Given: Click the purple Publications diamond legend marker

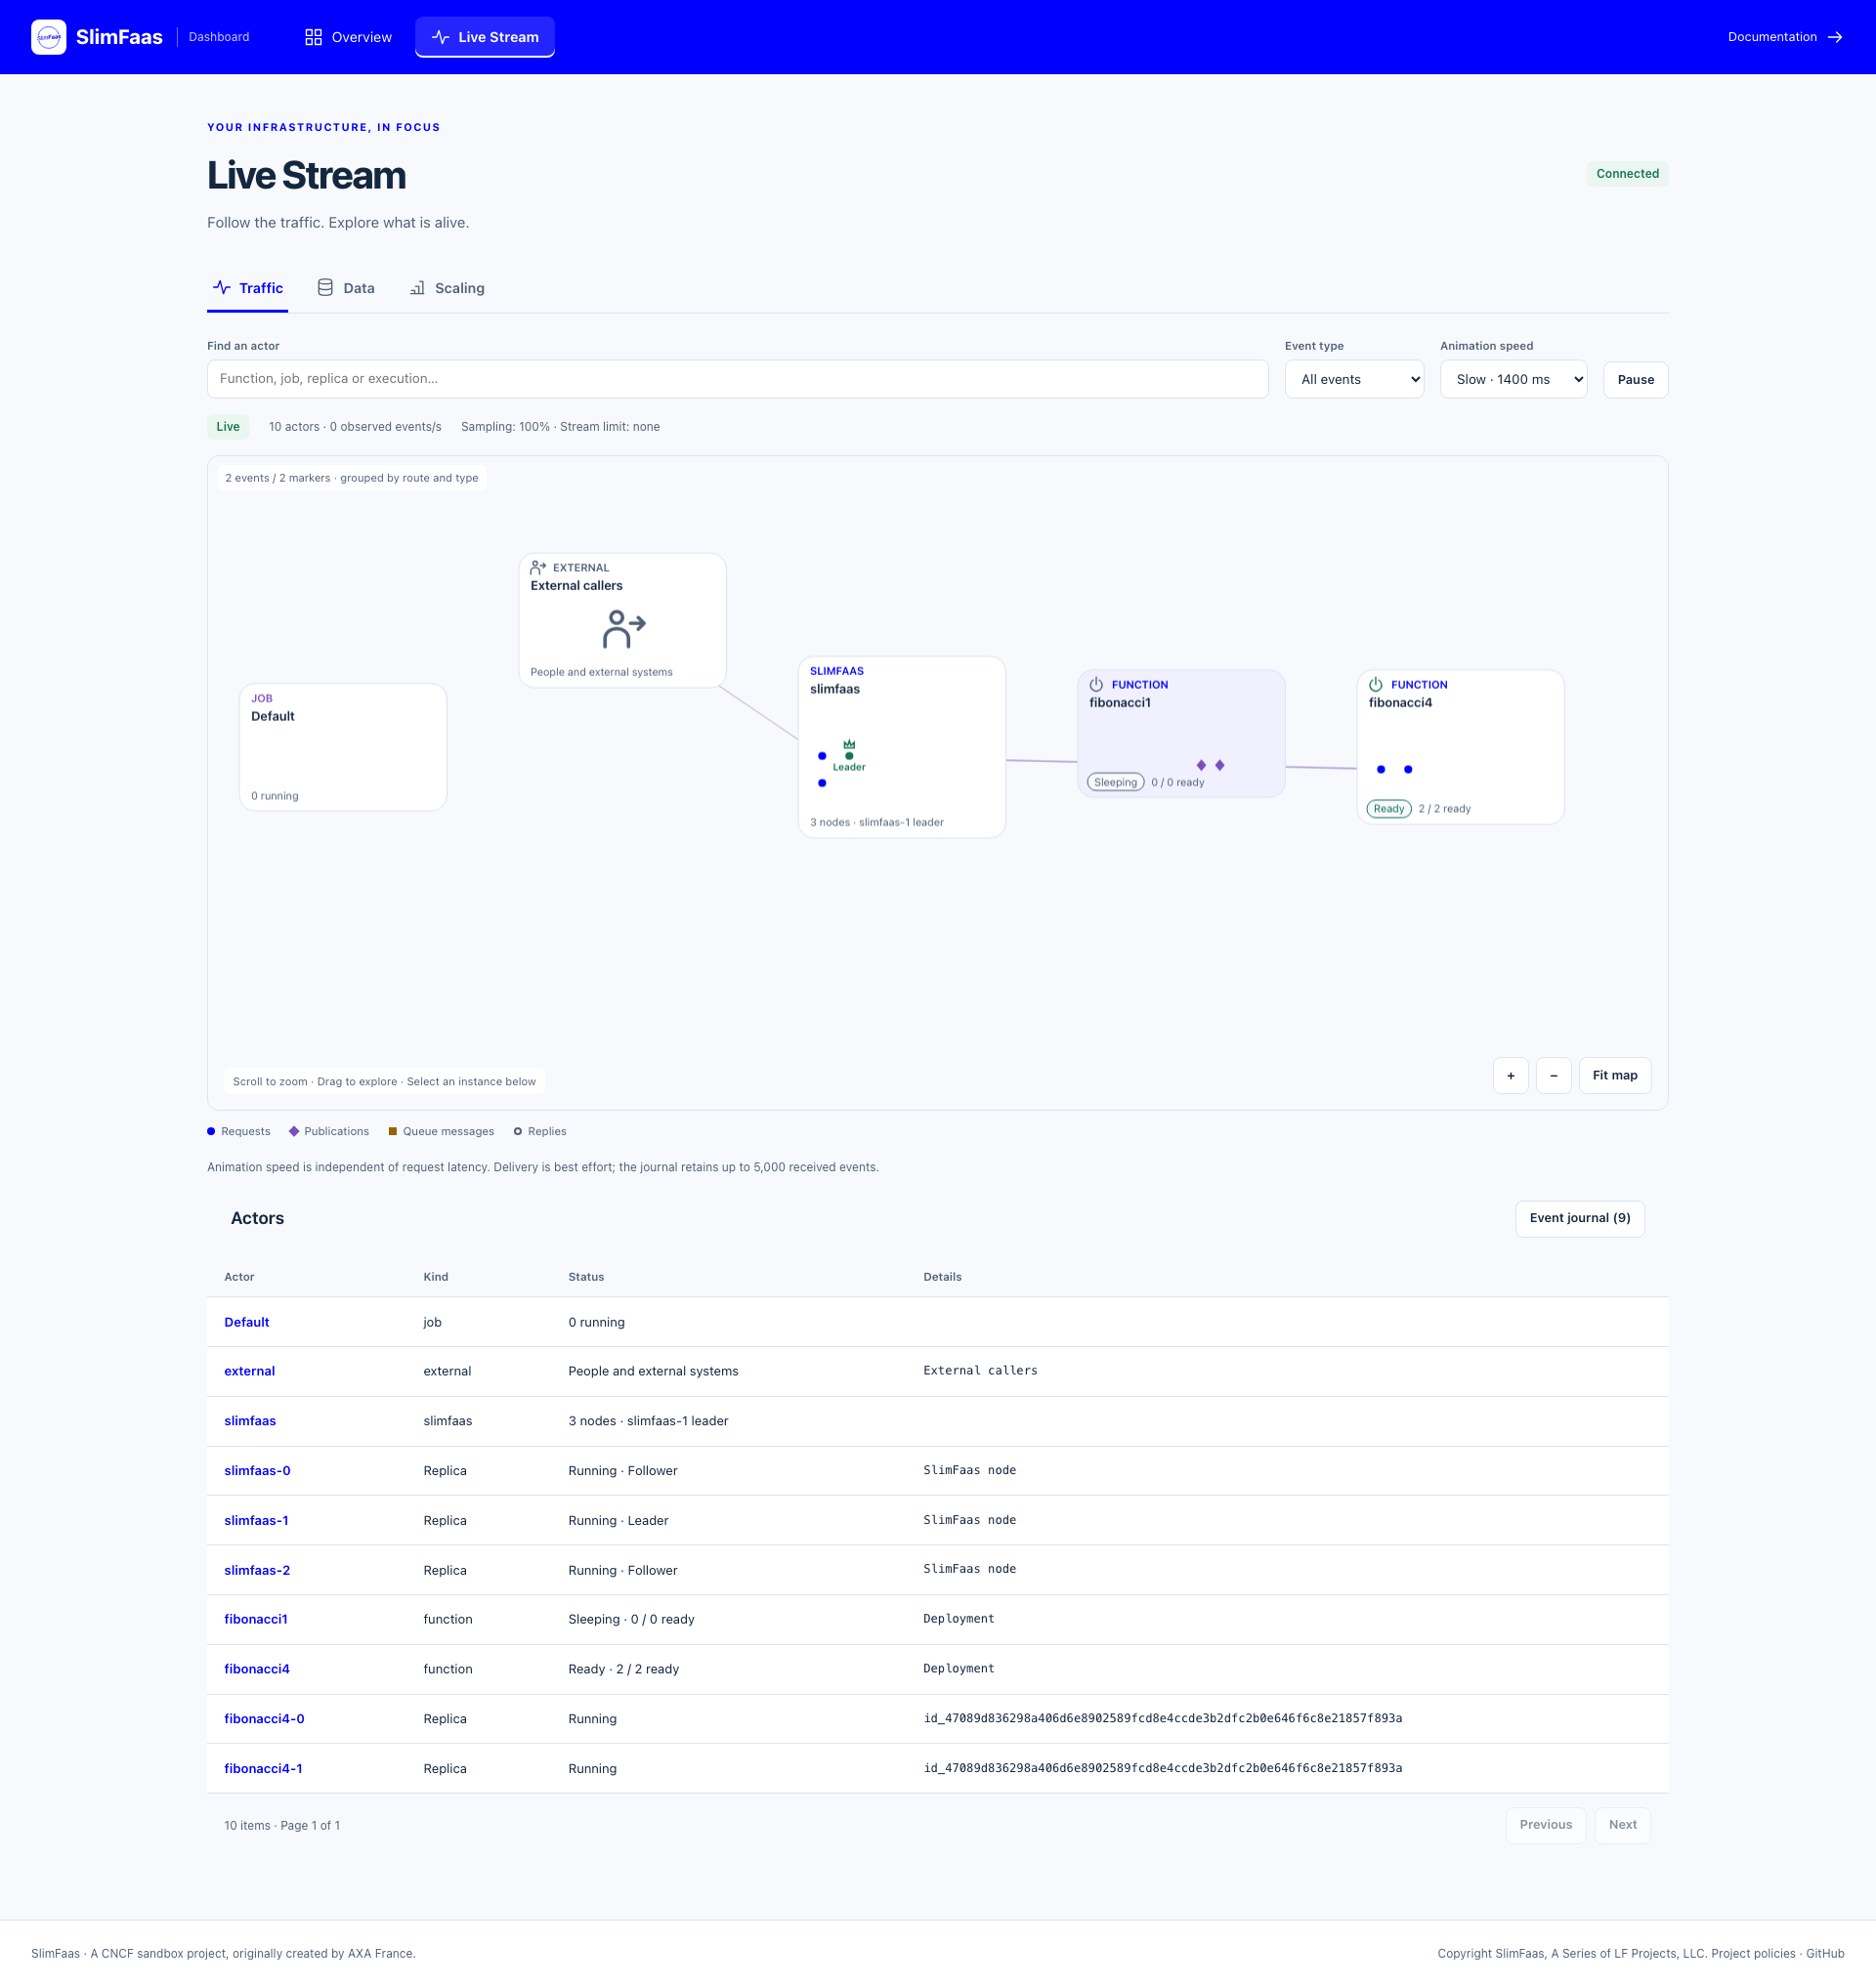Looking at the screenshot, I should tap(294, 1131).
